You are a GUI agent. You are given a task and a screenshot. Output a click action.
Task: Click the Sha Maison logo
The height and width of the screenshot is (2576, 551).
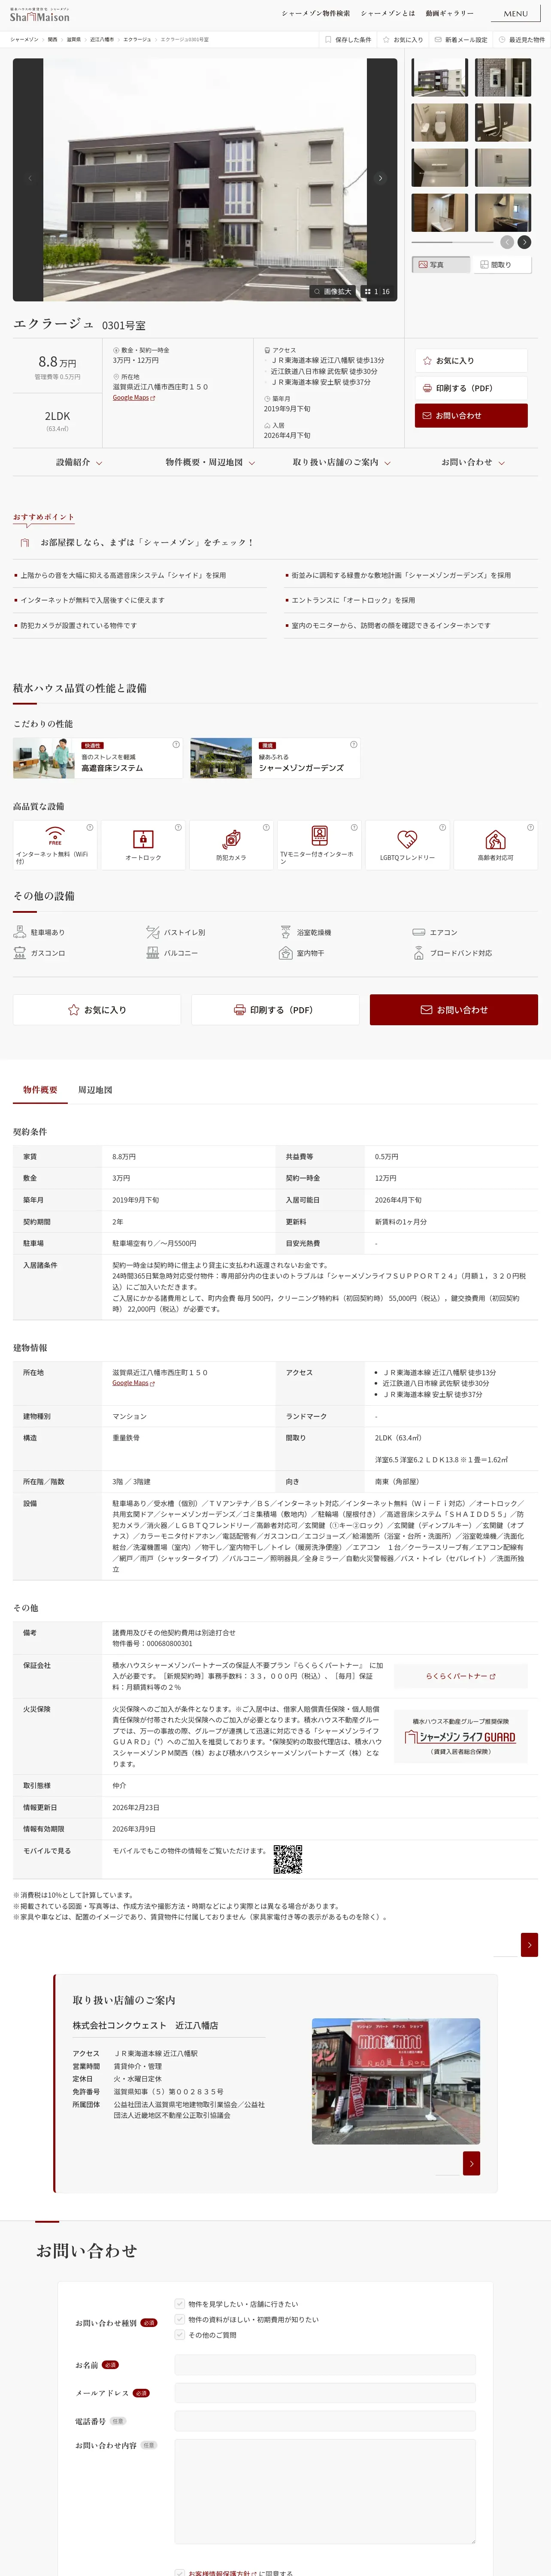coord(40,15)
